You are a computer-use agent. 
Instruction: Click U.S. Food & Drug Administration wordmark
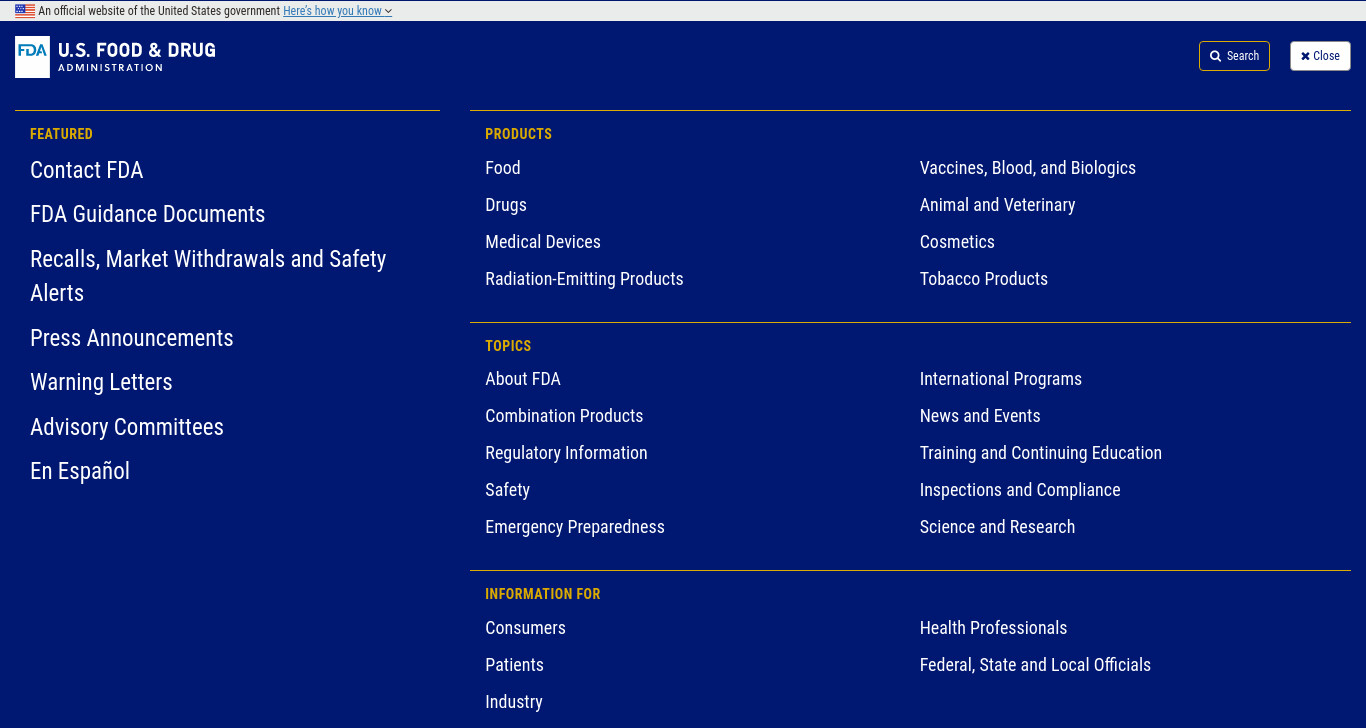coord(137,57)
